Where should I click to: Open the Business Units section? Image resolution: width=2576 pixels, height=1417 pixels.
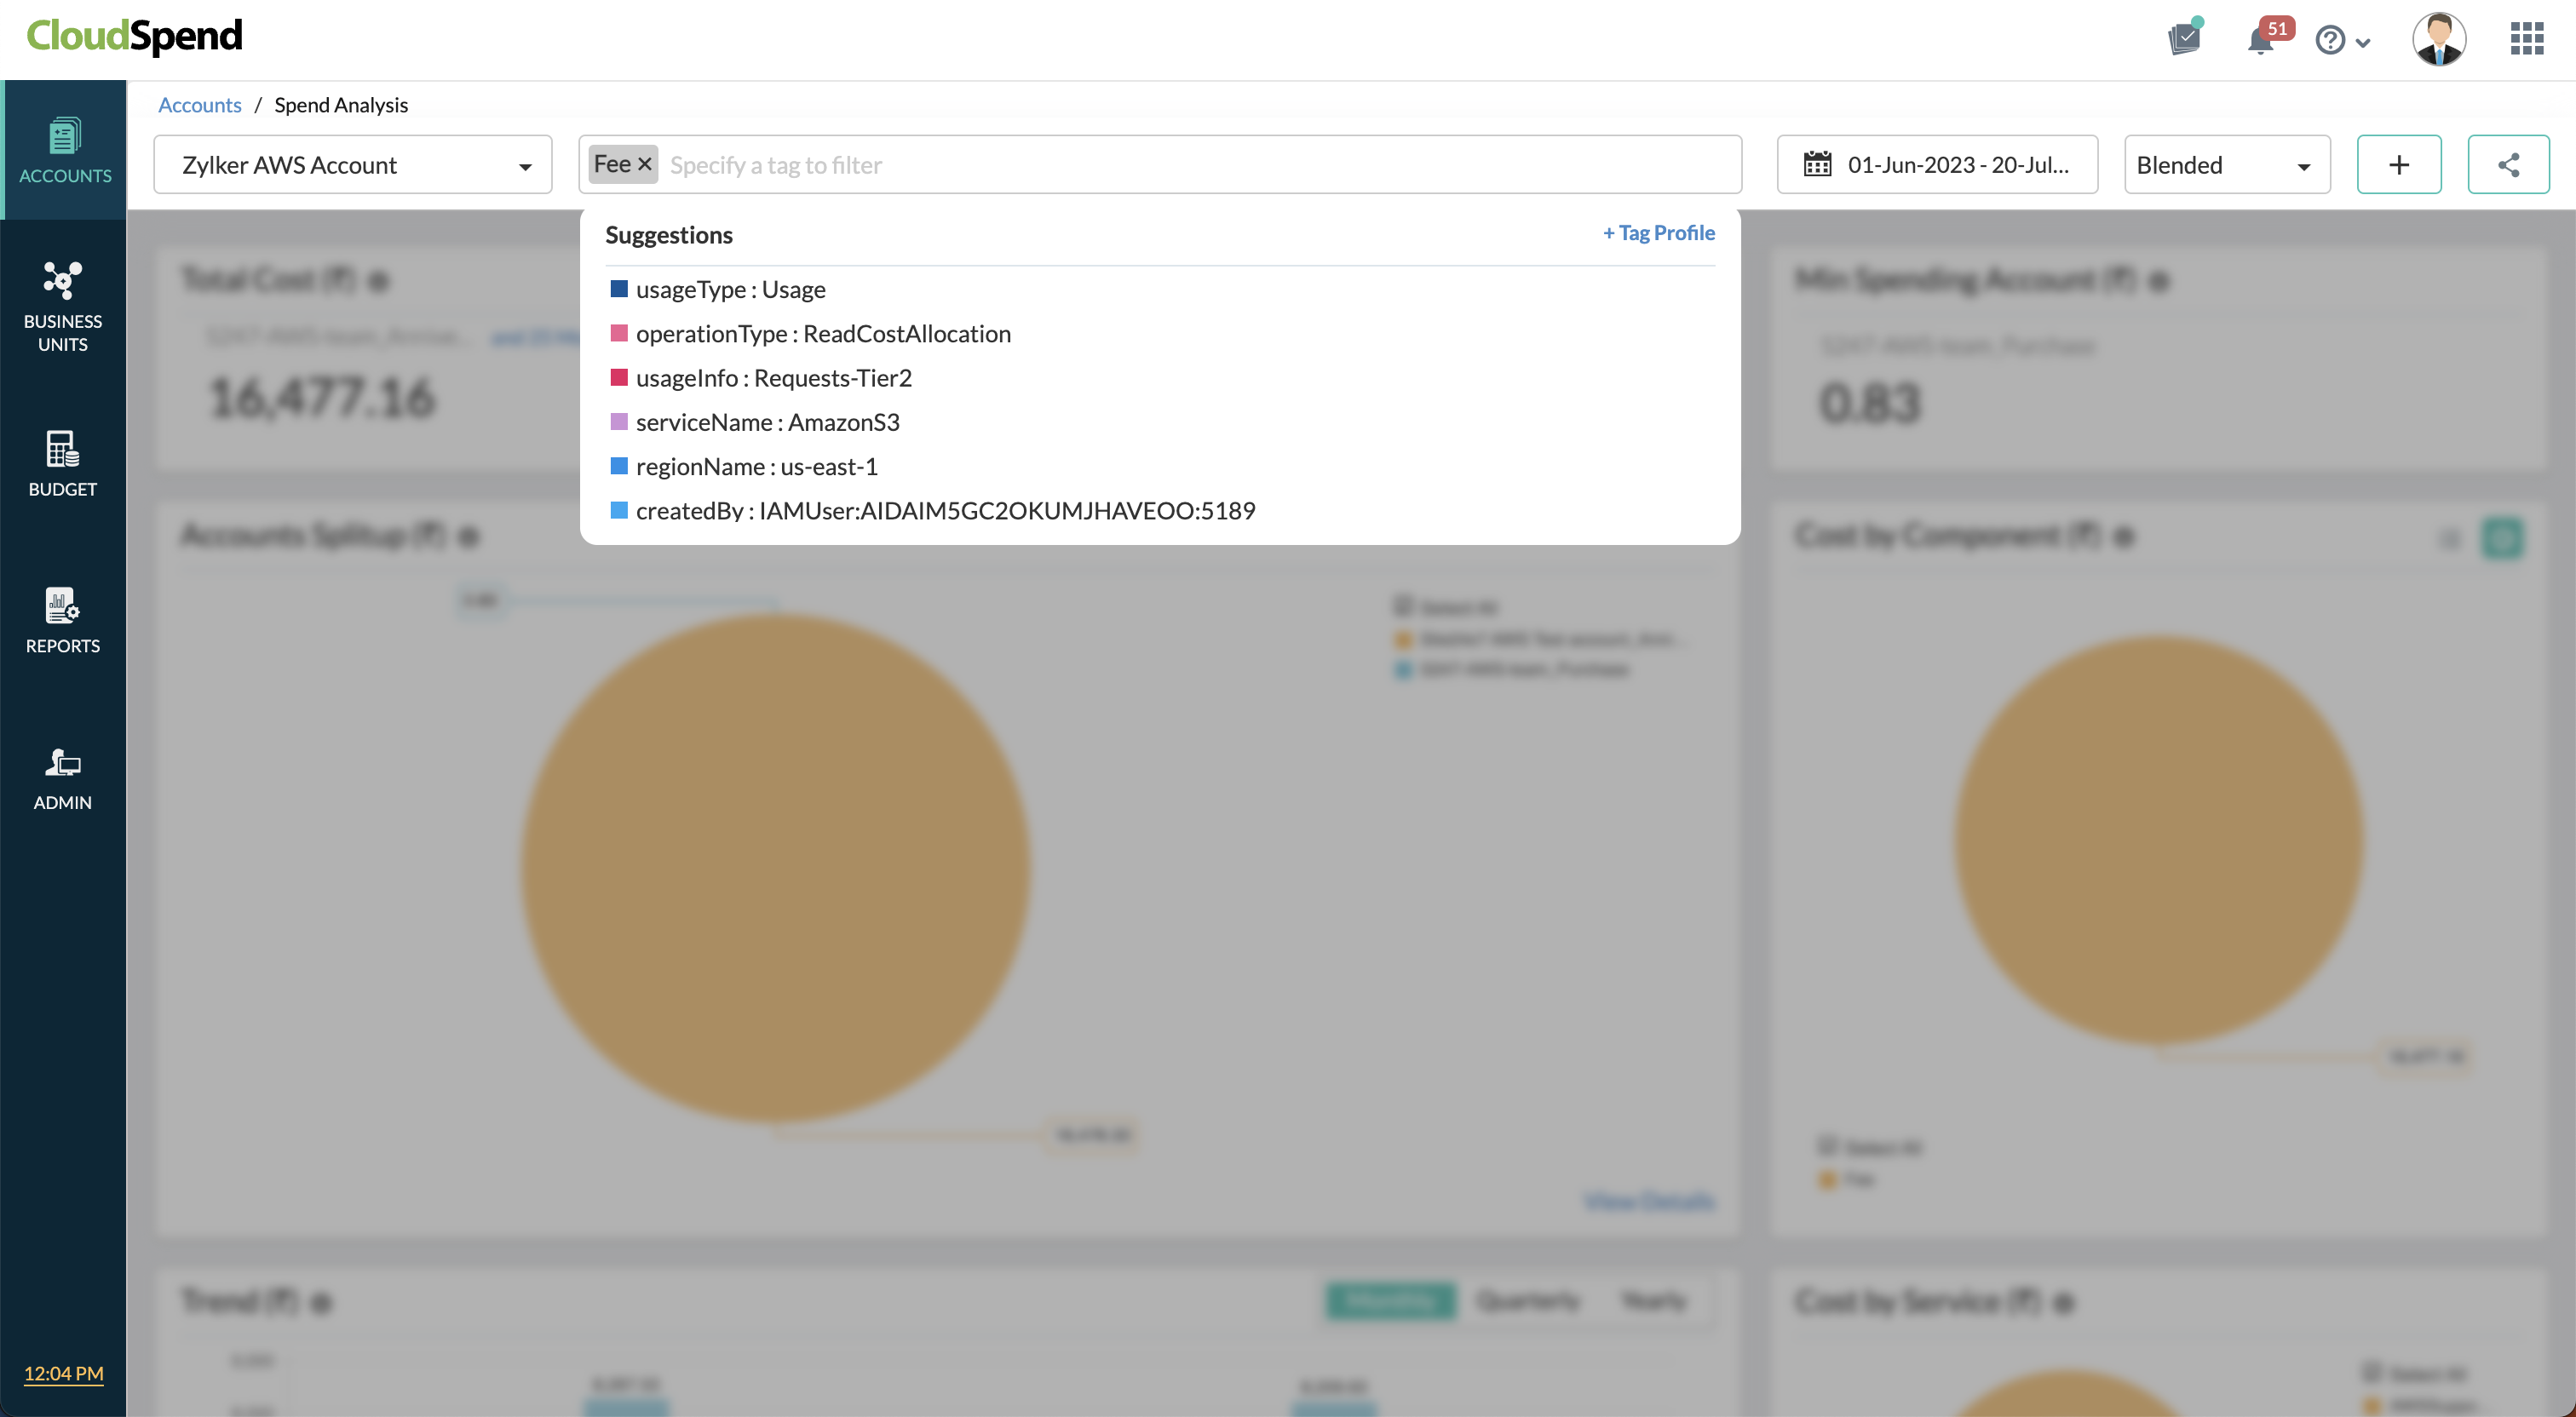click(x=63, y=306)
